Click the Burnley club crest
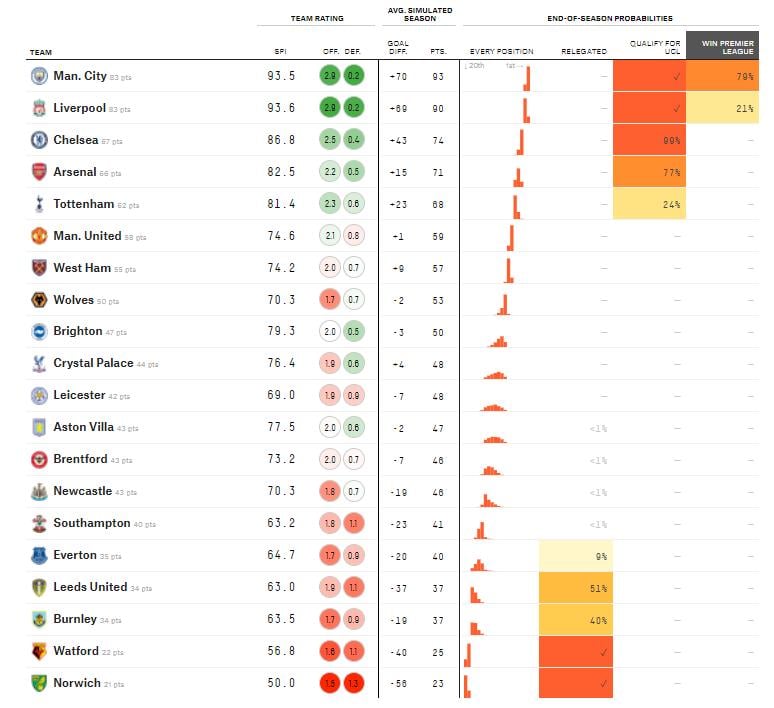Screen dimensions: 774x708 (x=39, y=620)
